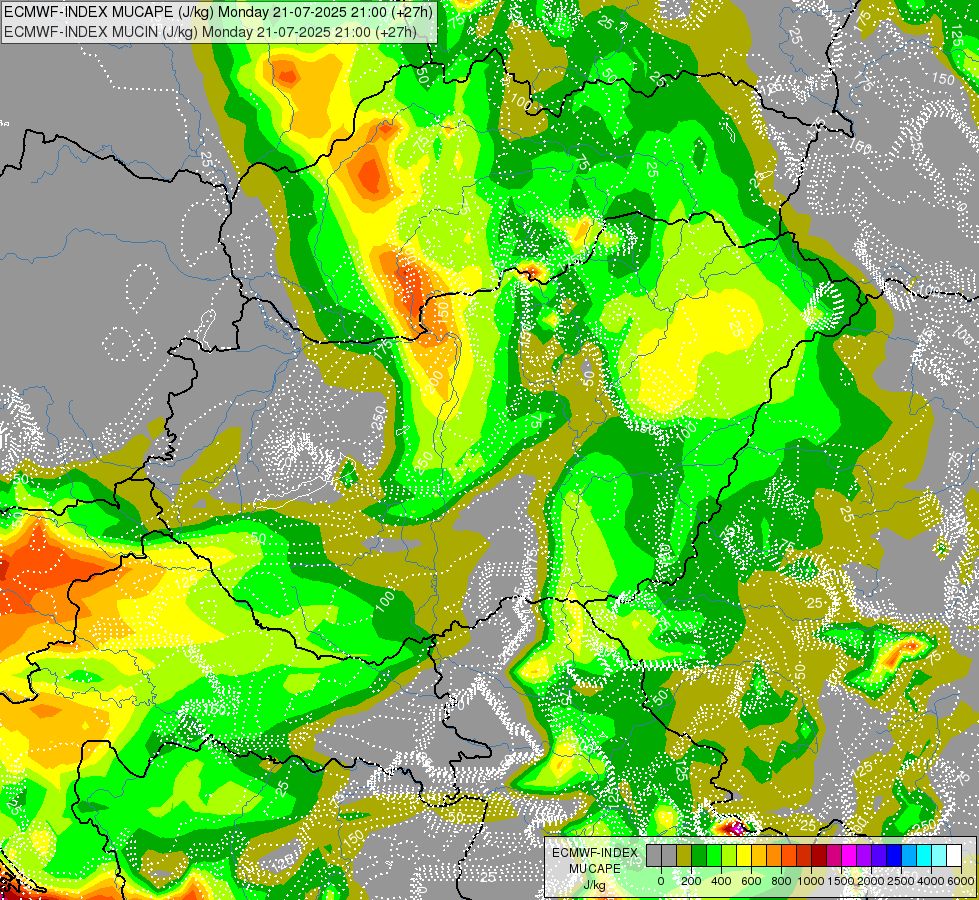This screenshot has width=979, height=900.
Task: Pick the pure blue legend swatch
Action: tap(895, 856)
